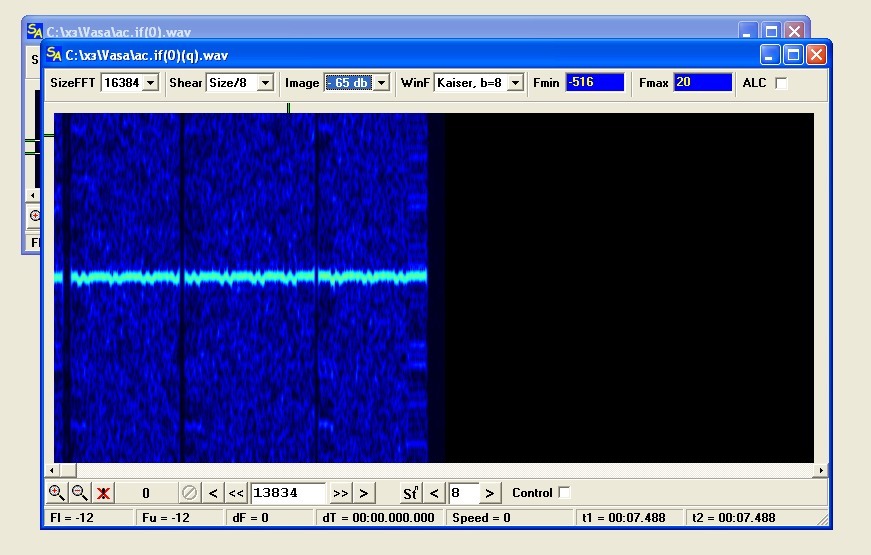Step back one position with single left arrow

(x=213, y=493)
